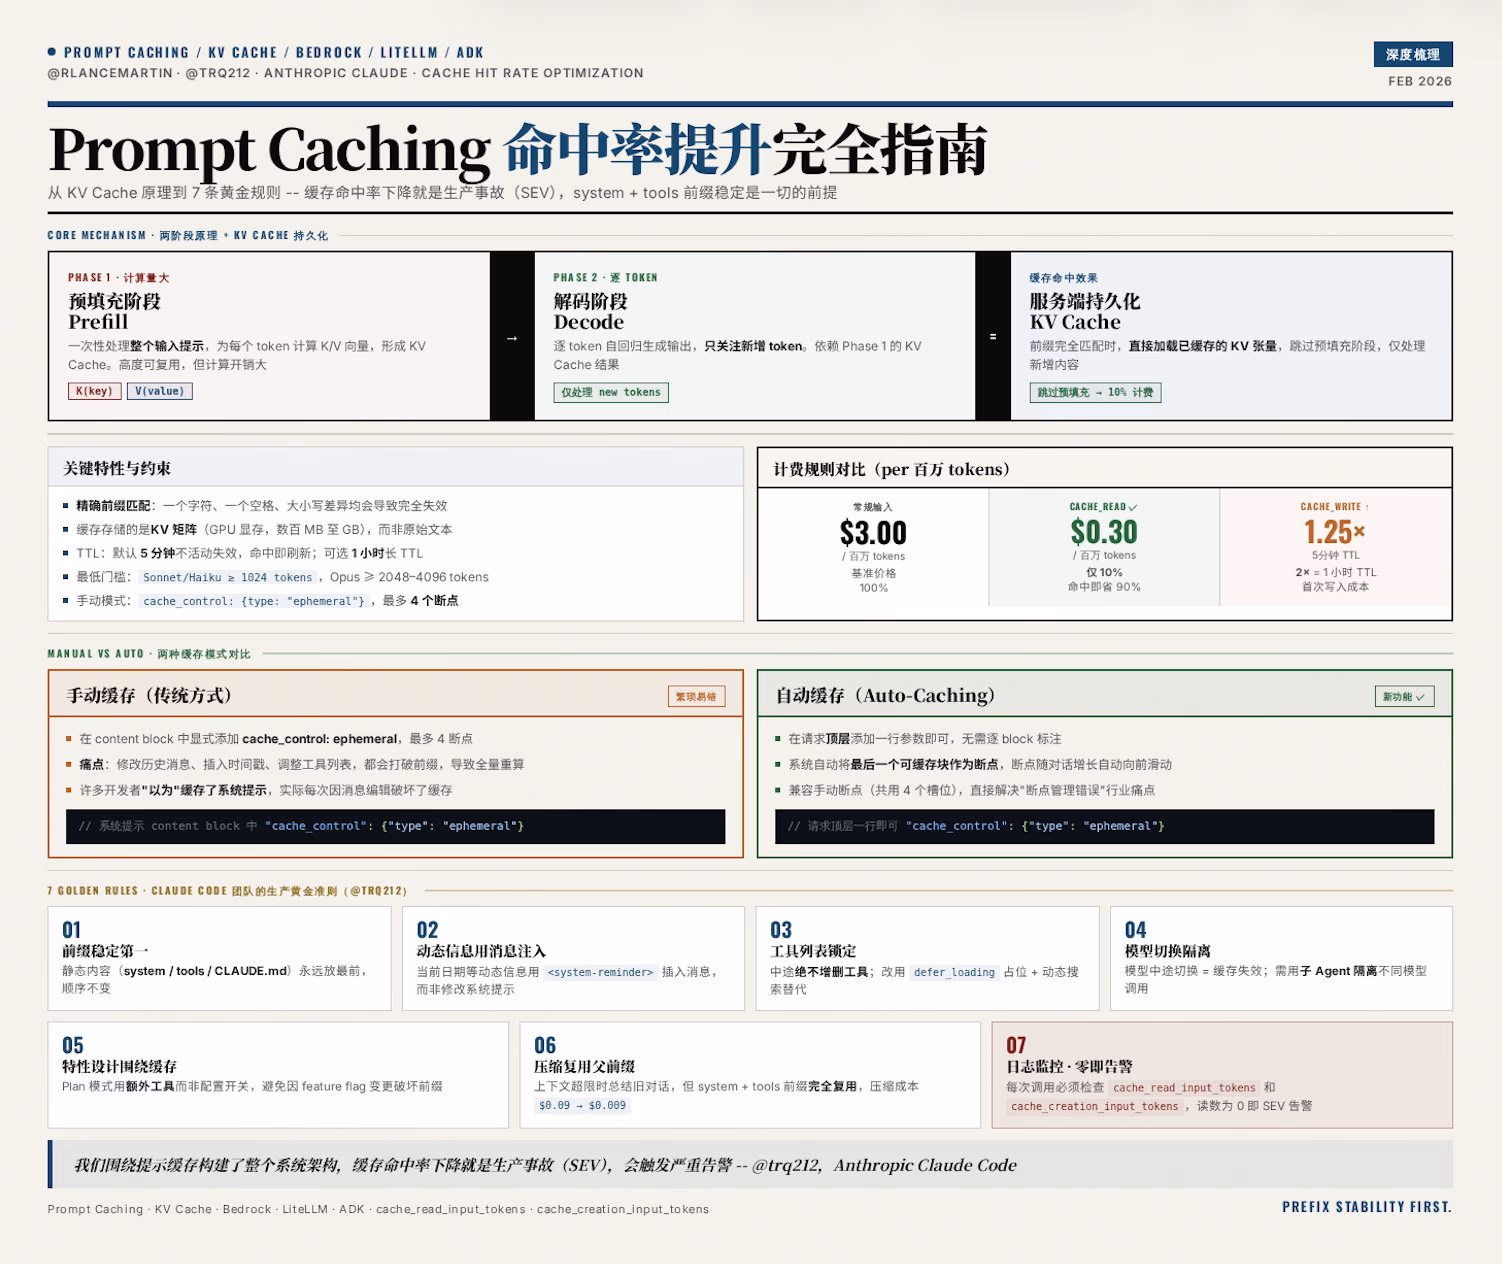Click the 兼容手动断点 bullet in auto-caching
The image size is (1502, 1264).
pyautogui.click(x=971, y=790)
